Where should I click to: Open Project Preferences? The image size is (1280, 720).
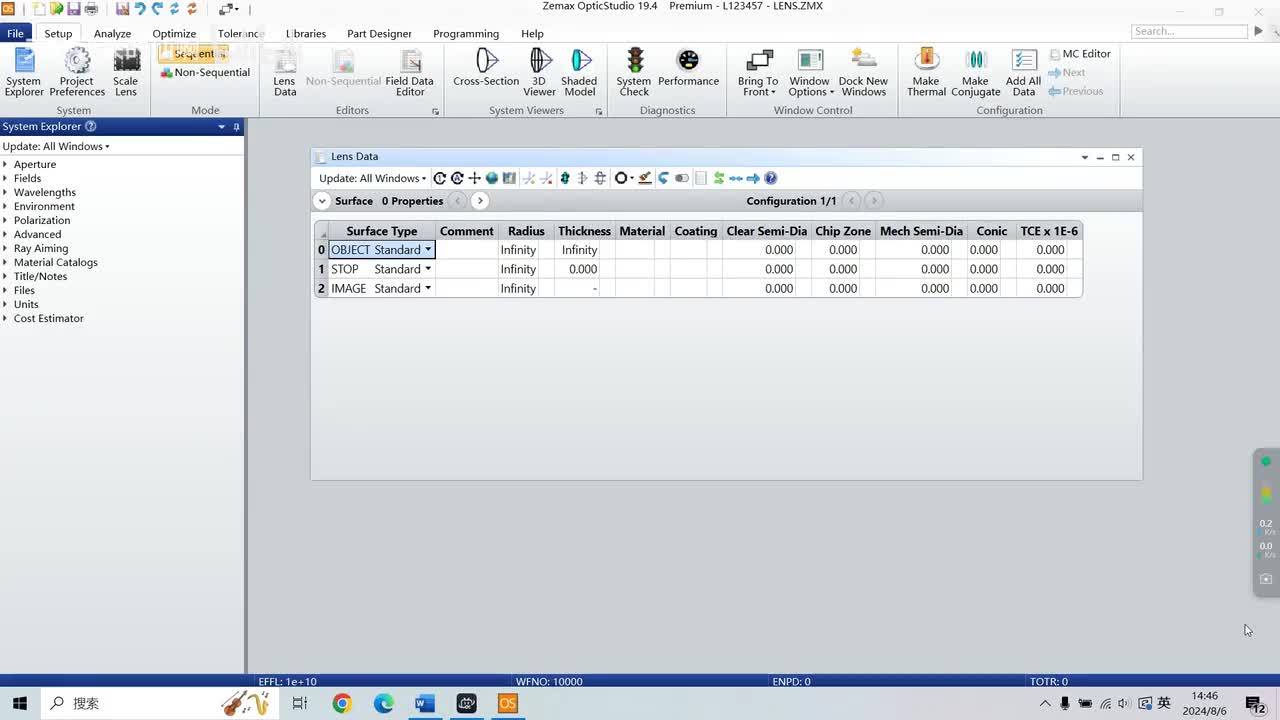77,70
